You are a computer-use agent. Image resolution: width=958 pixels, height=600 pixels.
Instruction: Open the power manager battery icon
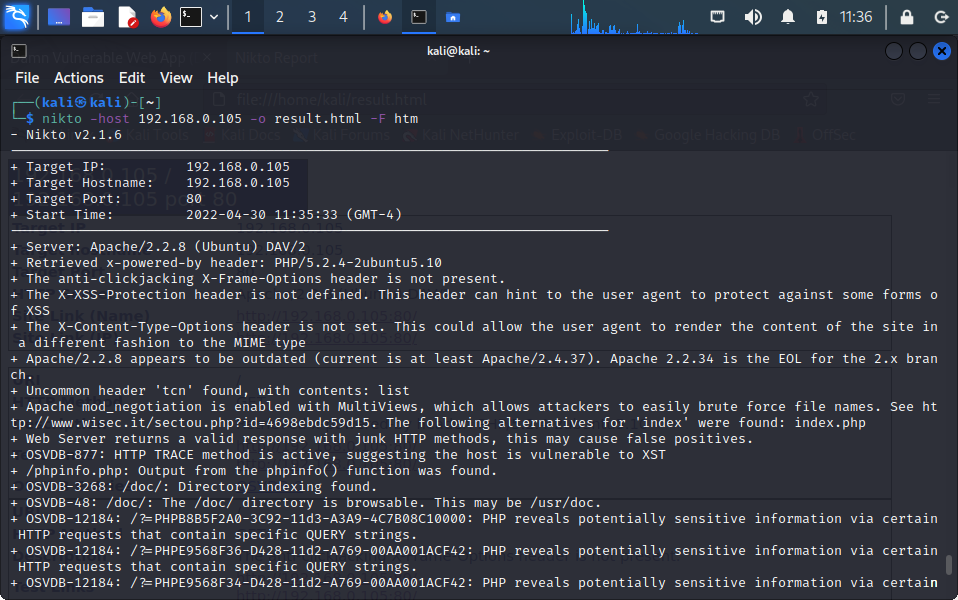point(822,16)
